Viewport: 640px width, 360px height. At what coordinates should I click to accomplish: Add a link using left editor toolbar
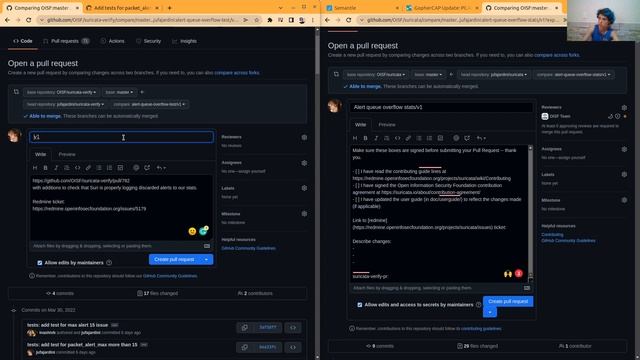[x=88, y=168]
